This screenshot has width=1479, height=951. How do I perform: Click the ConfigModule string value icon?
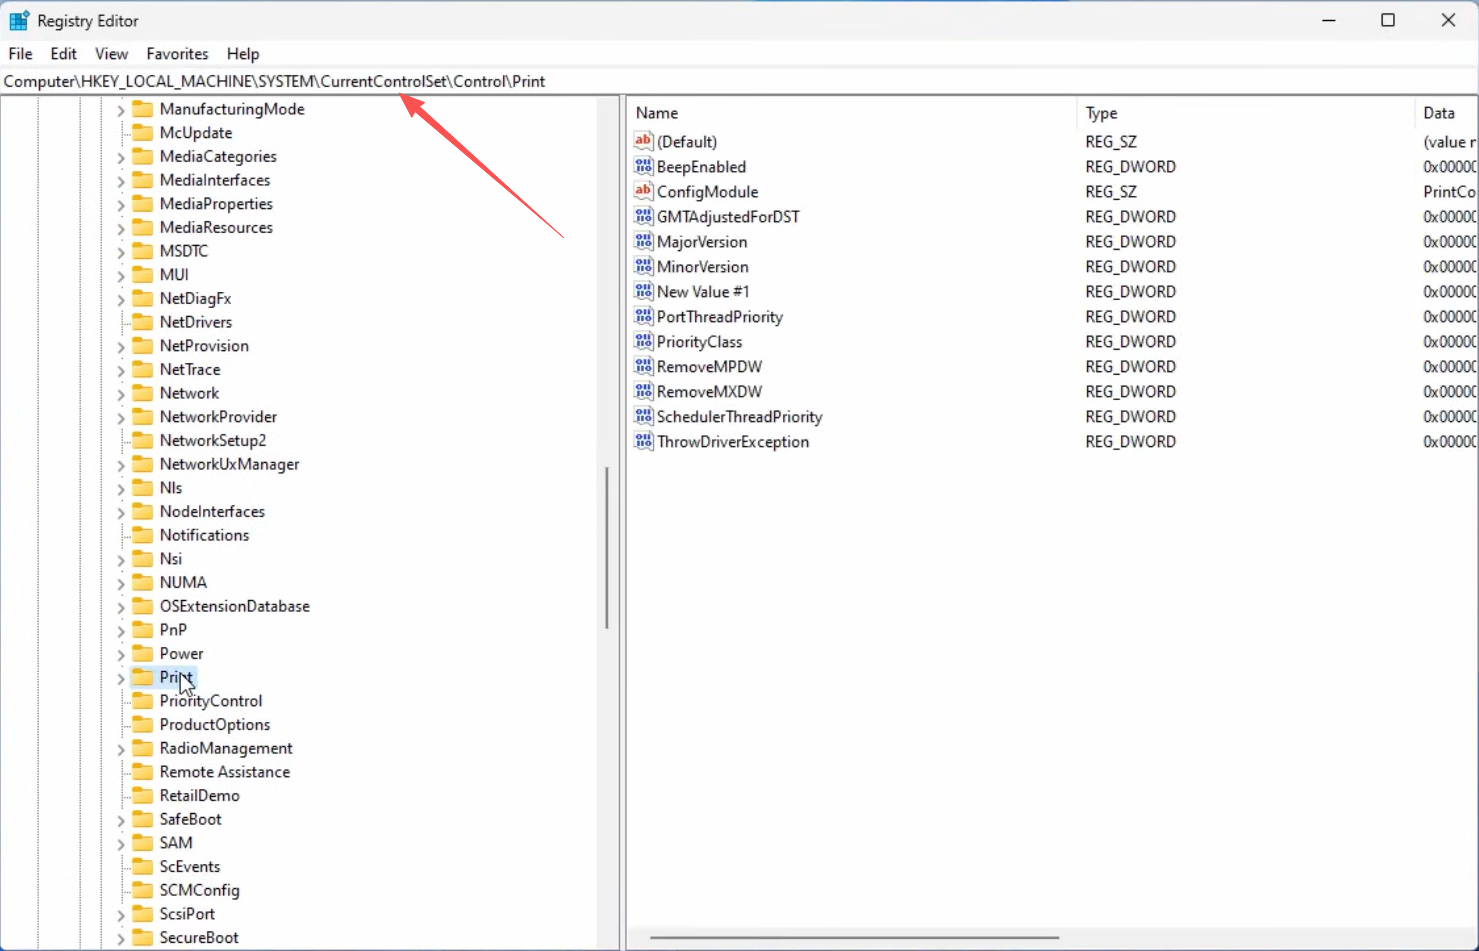(644, 191)
